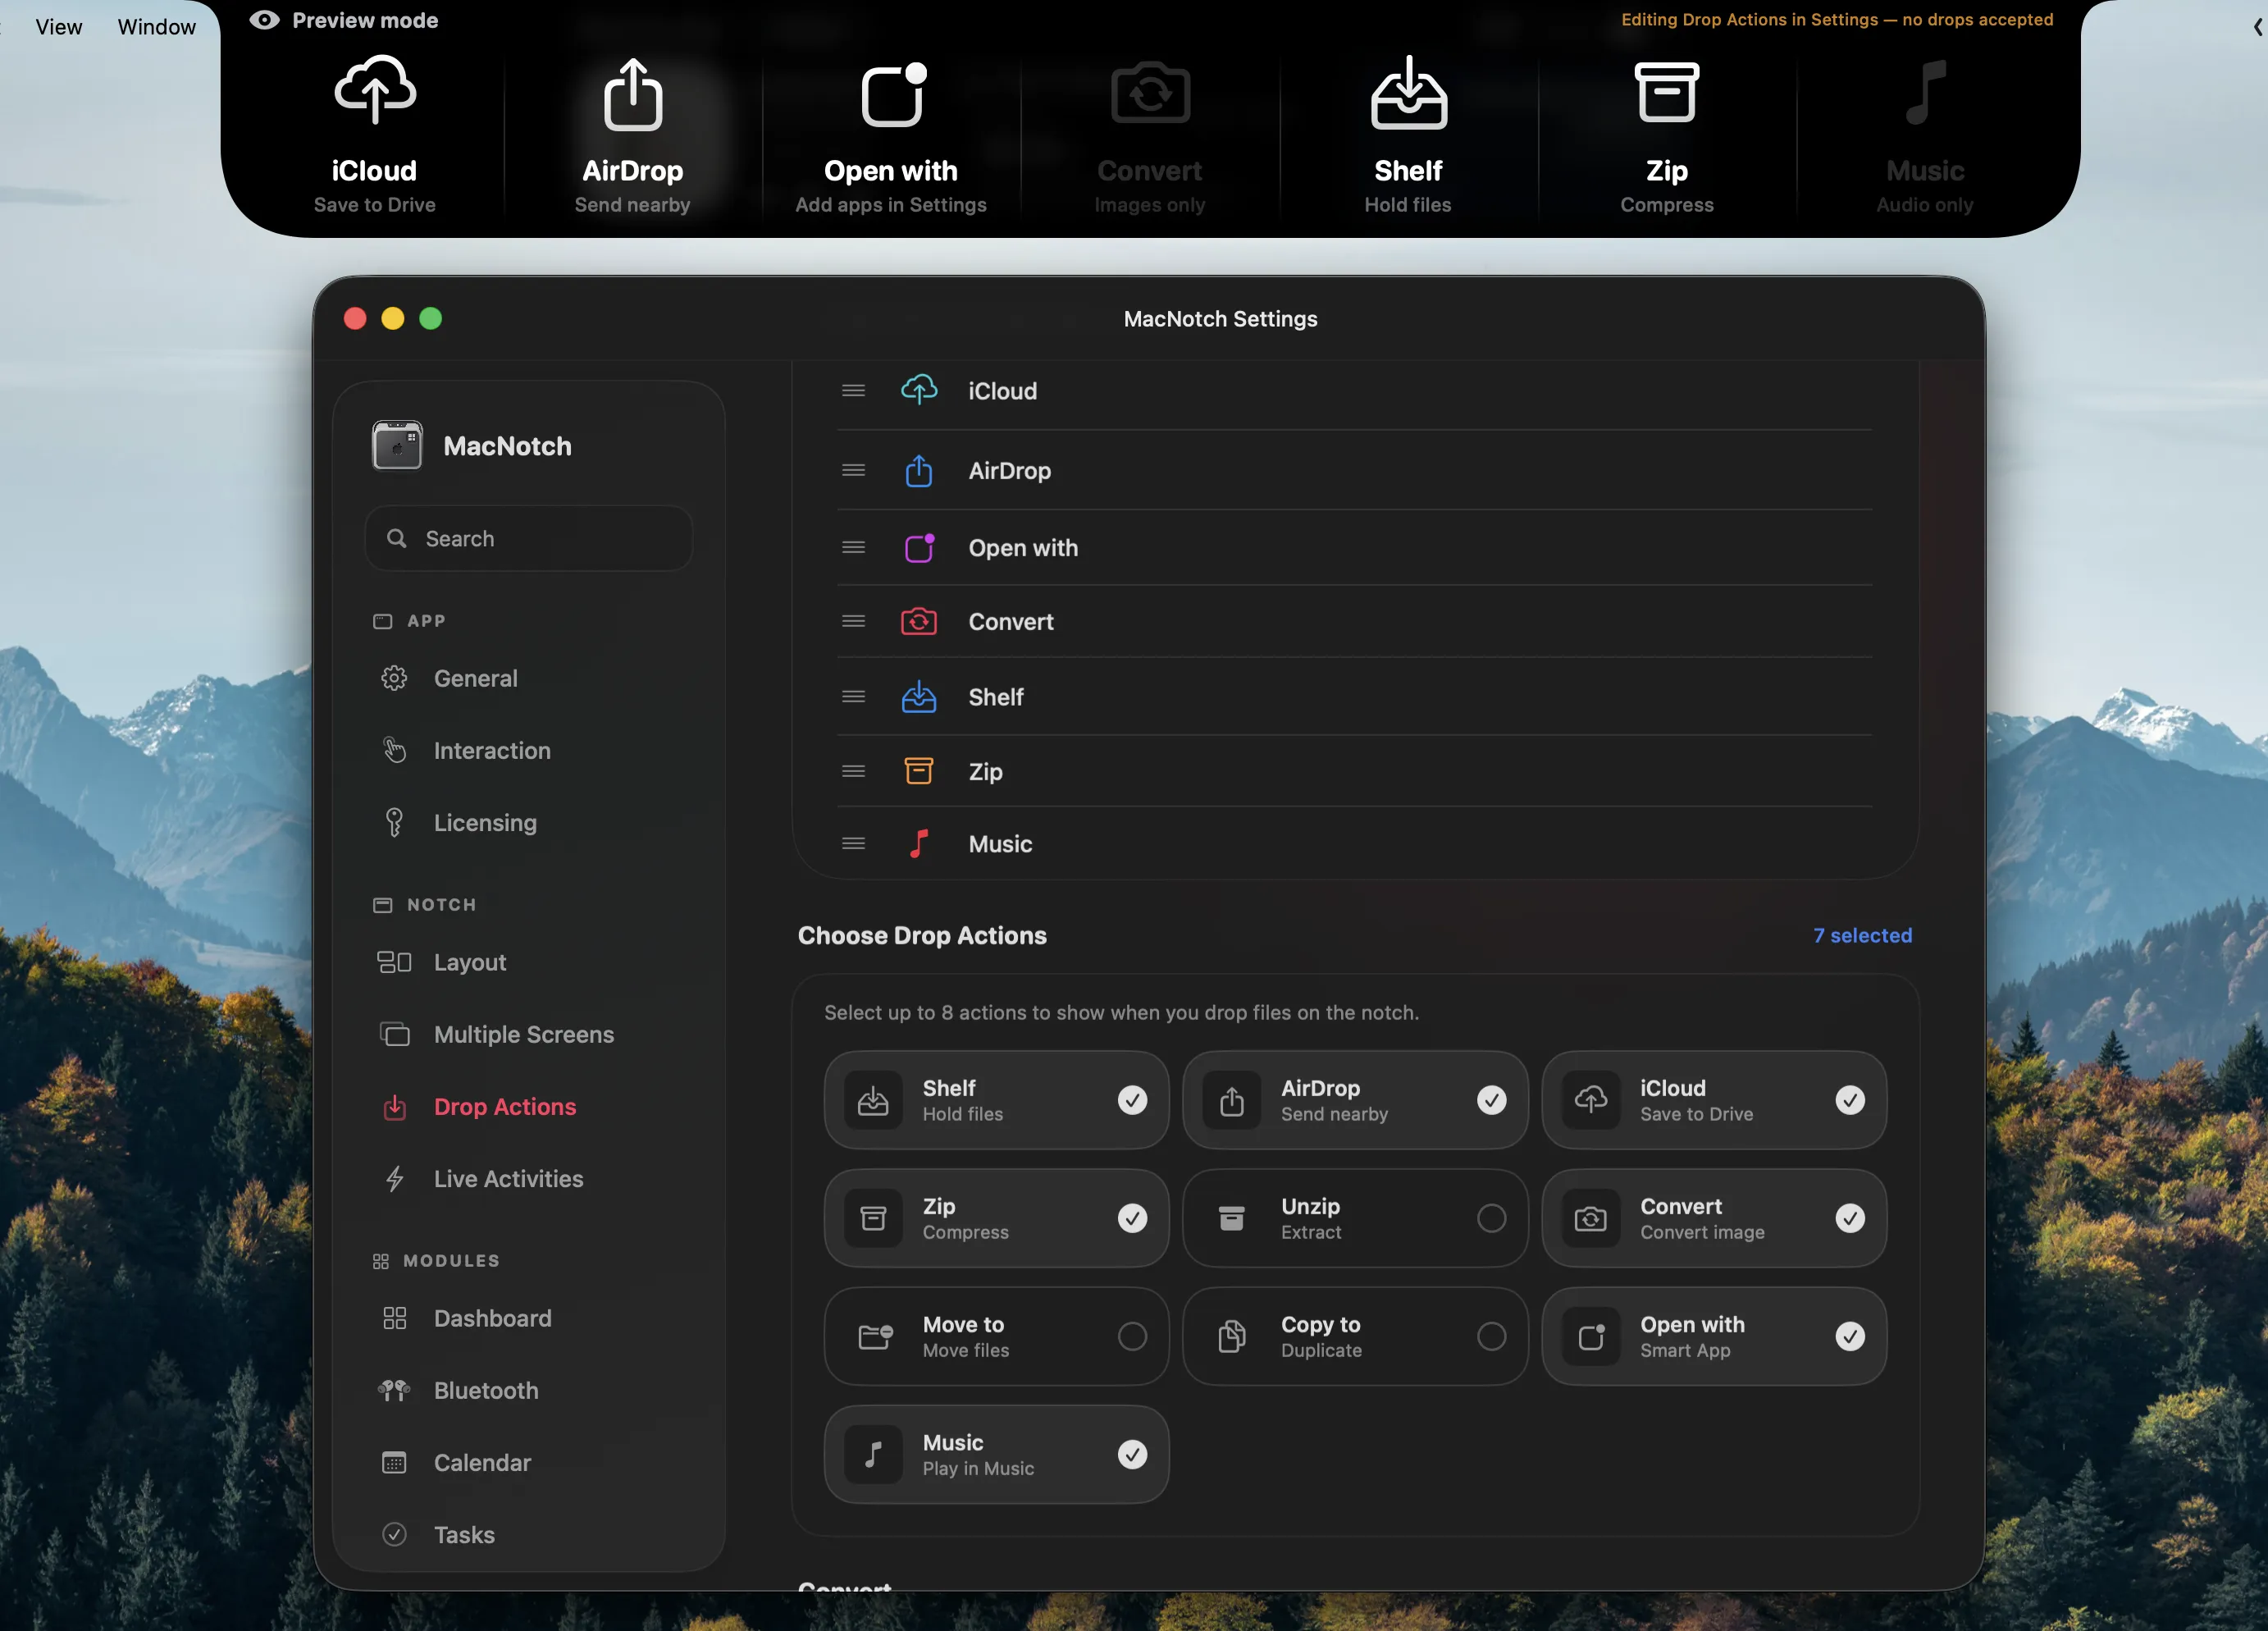The height and width of the screenshot is (1631, 2268).
Task: Enable the Unzip Extract drop action
Action: [x=1490, y=1218]
